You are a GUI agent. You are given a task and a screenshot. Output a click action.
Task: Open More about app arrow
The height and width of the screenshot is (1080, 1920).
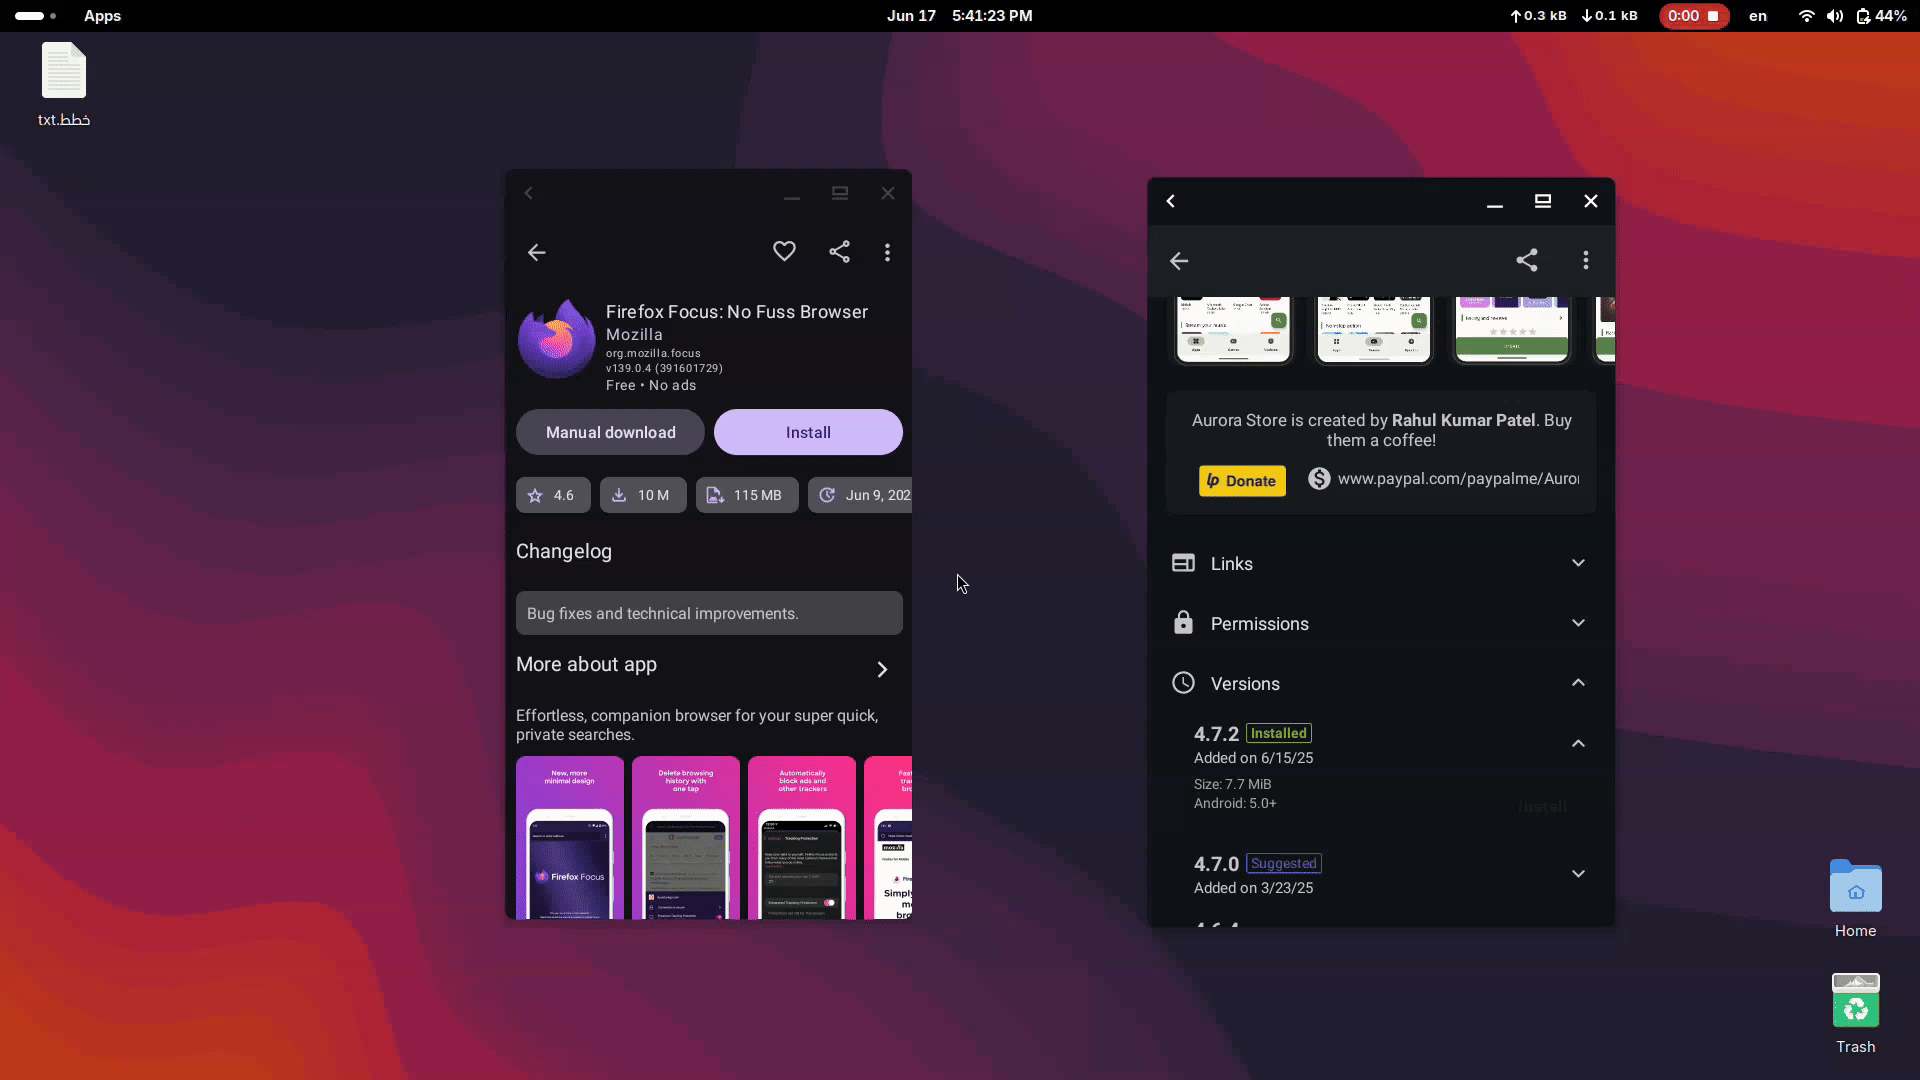[882, 669]
